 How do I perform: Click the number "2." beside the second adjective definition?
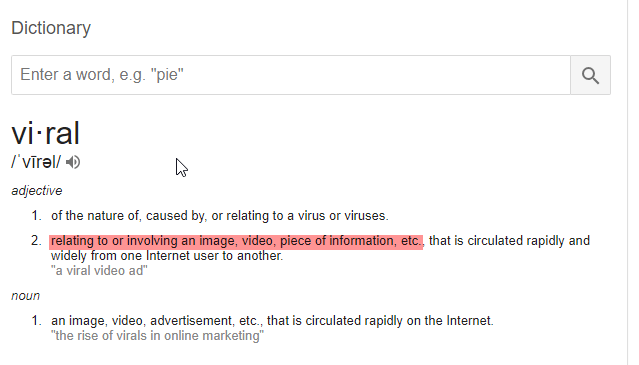(x=36, y=241)
